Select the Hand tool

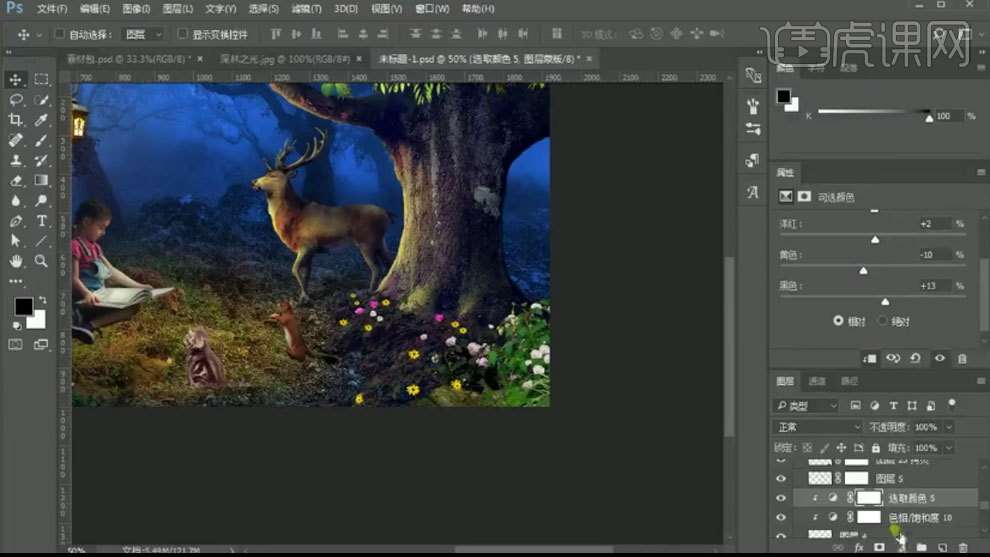coord(16,261)
